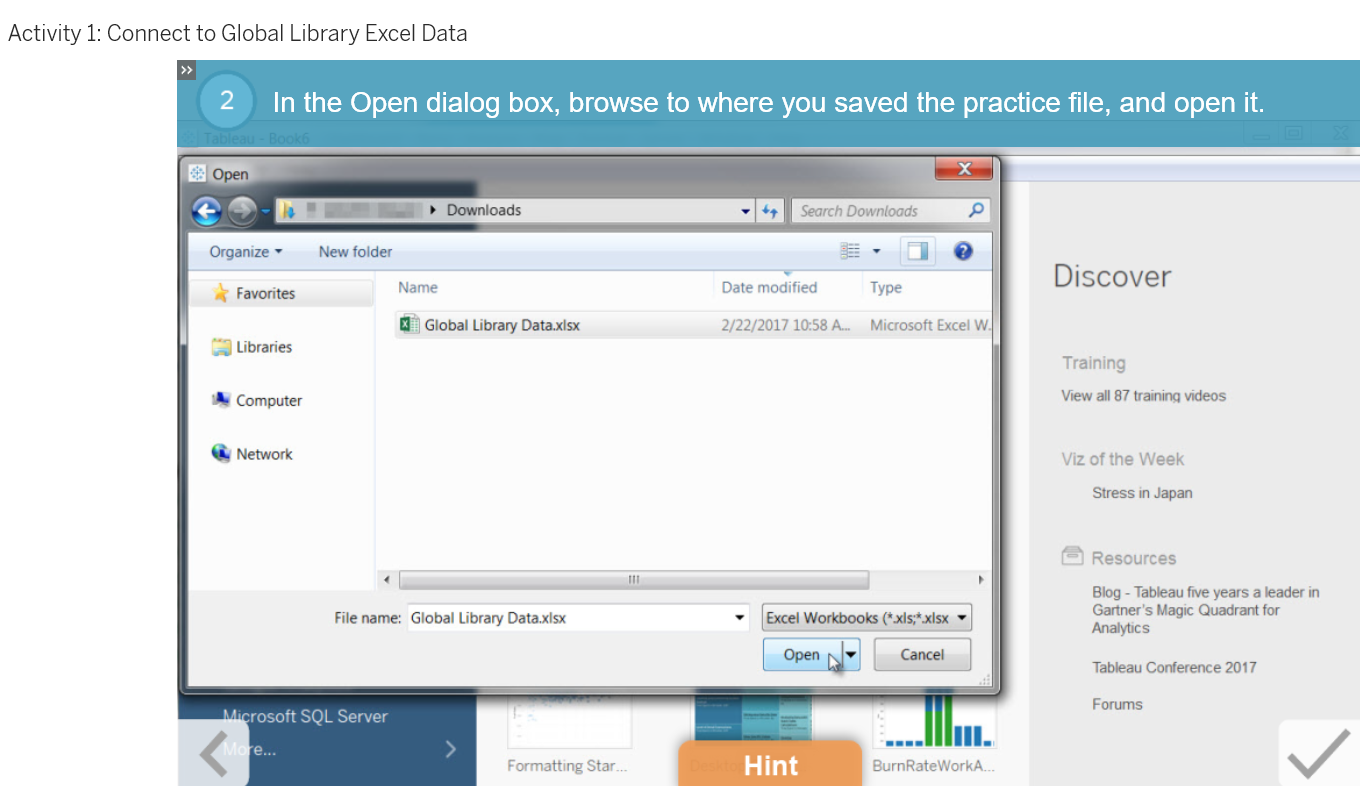The image size is (1360, 786).
Task: Click the Downloads breadcrumb segment
Action: click(x=484, y=210)
